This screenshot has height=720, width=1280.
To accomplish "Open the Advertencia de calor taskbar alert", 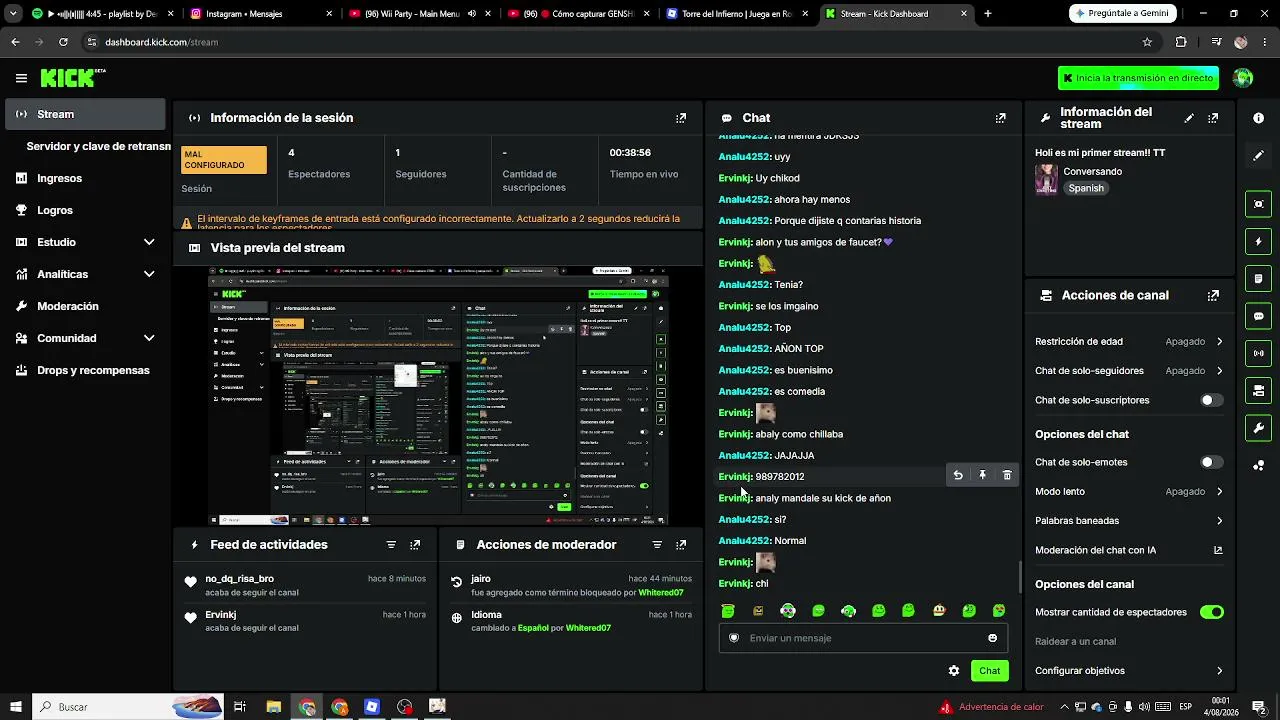I will (x=991, y=707).
